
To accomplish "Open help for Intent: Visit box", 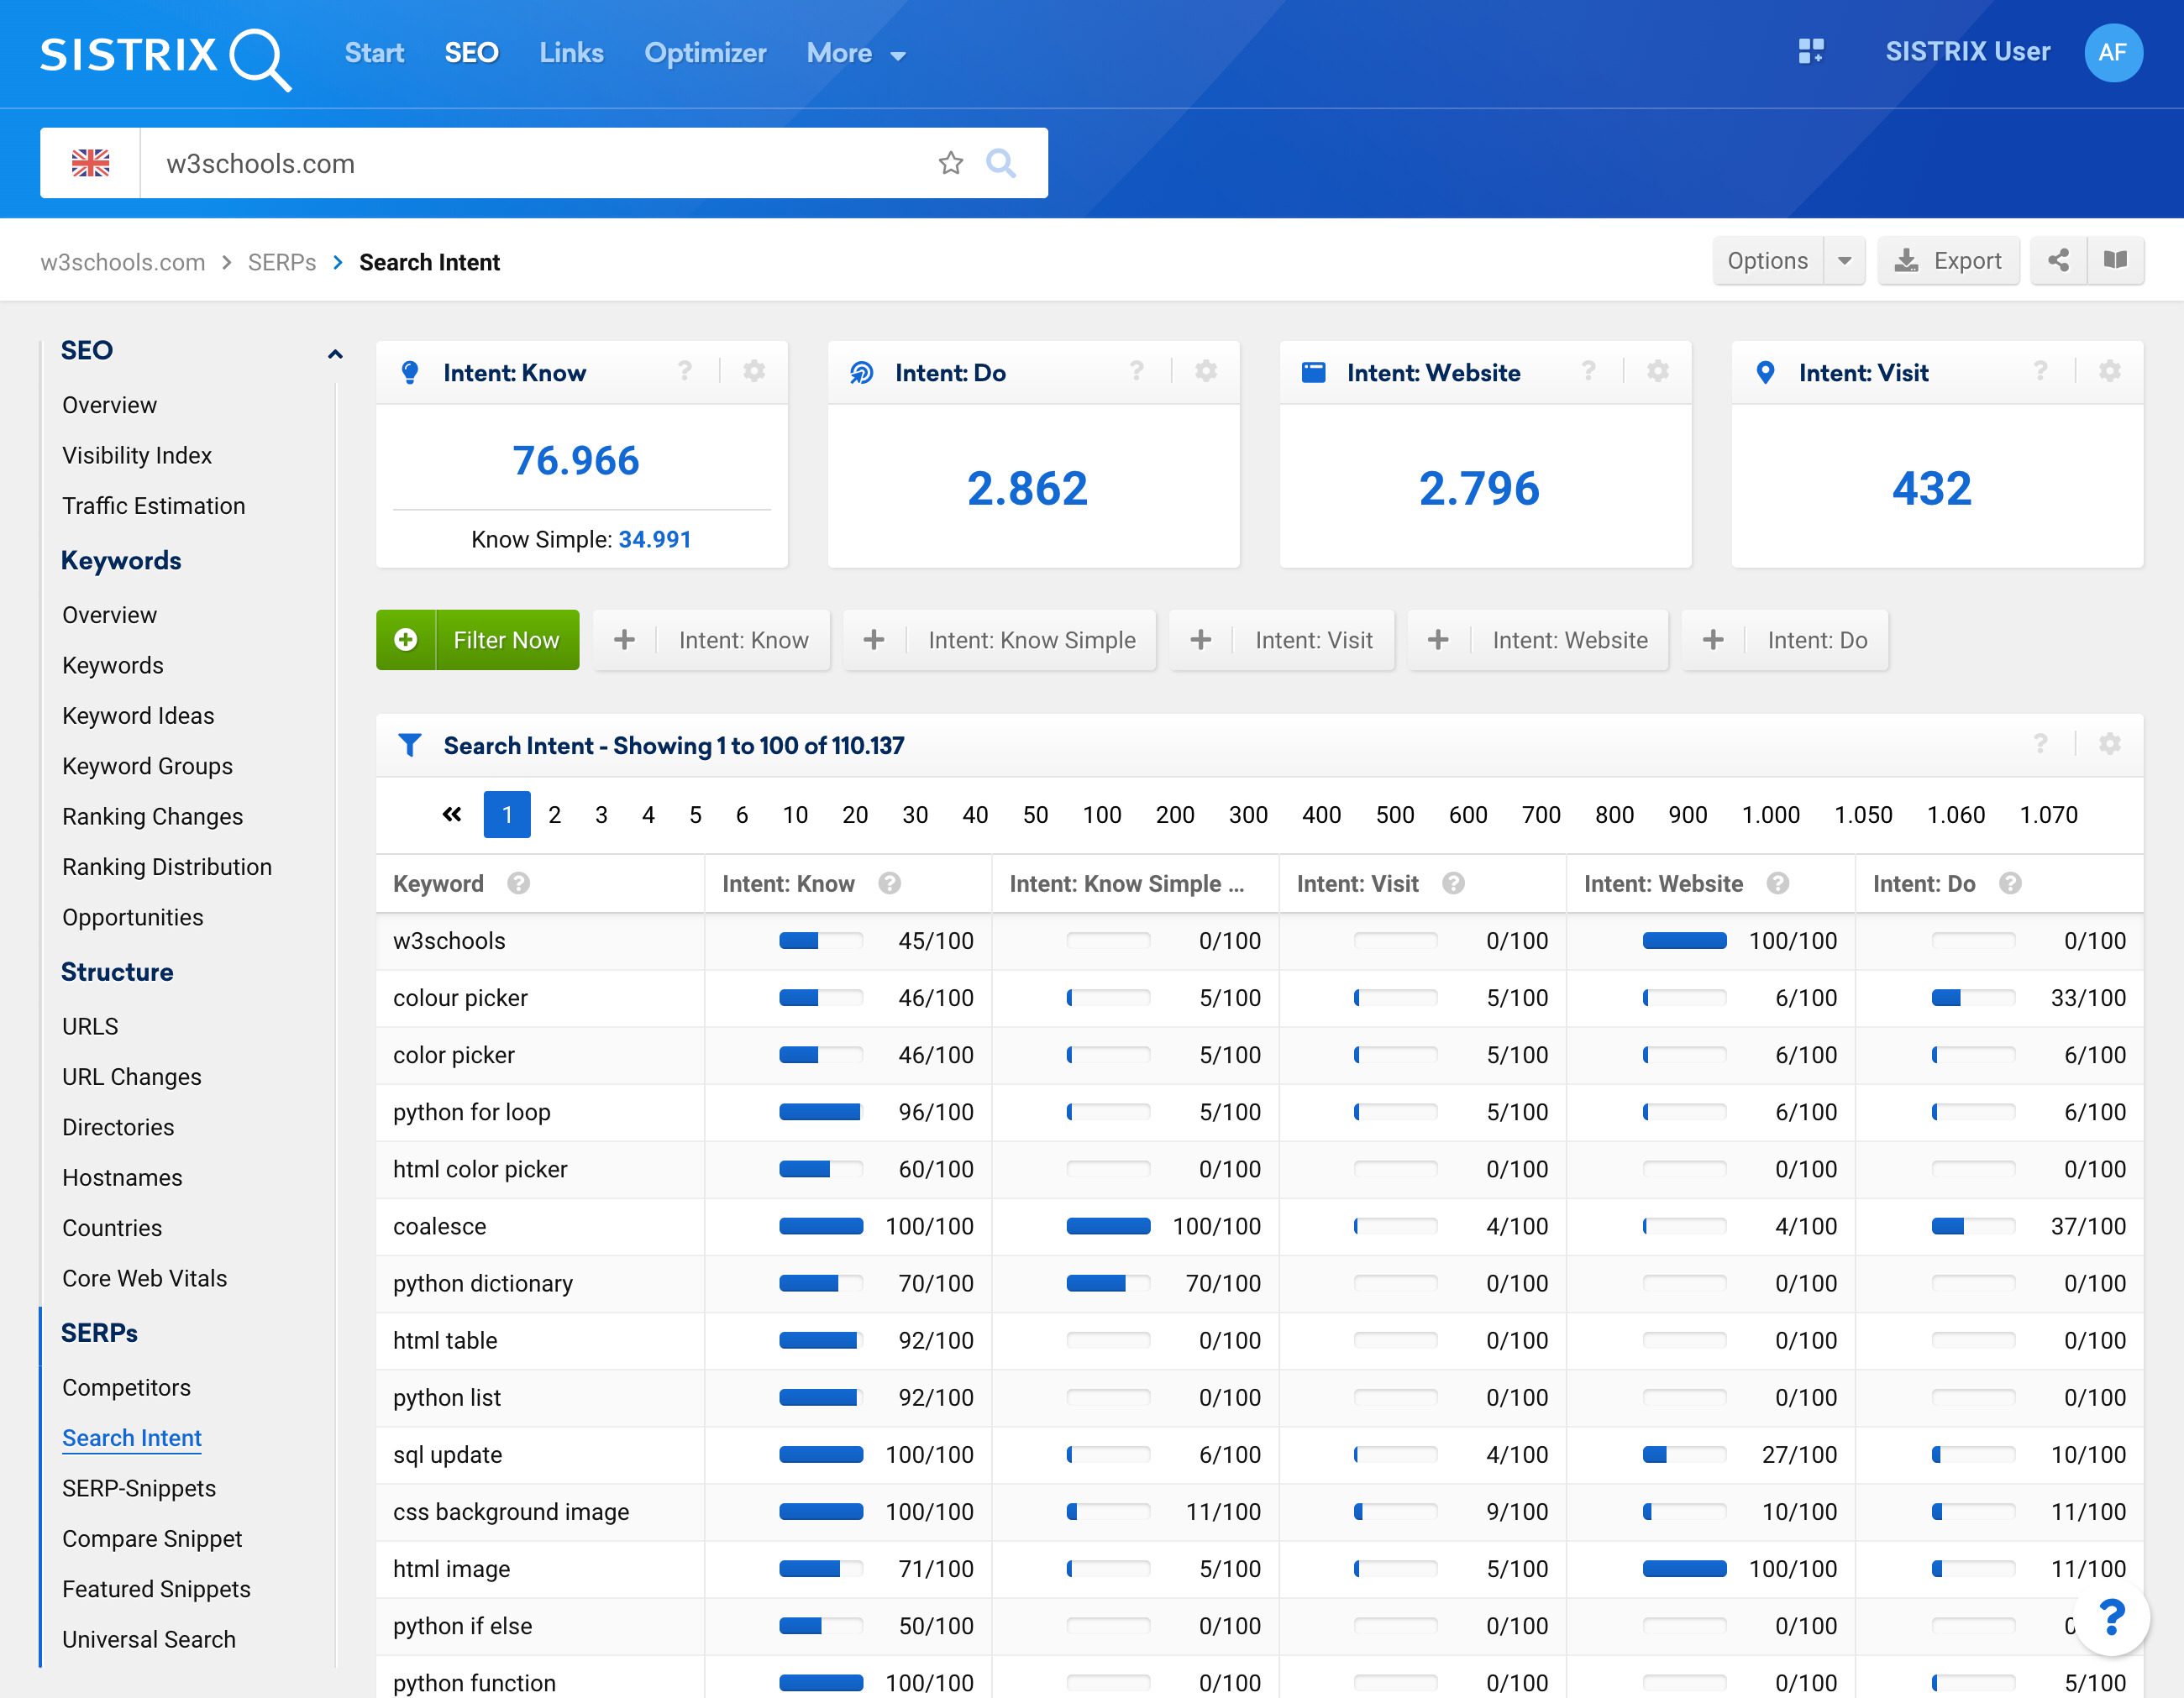I will (x=2041, y=372).
